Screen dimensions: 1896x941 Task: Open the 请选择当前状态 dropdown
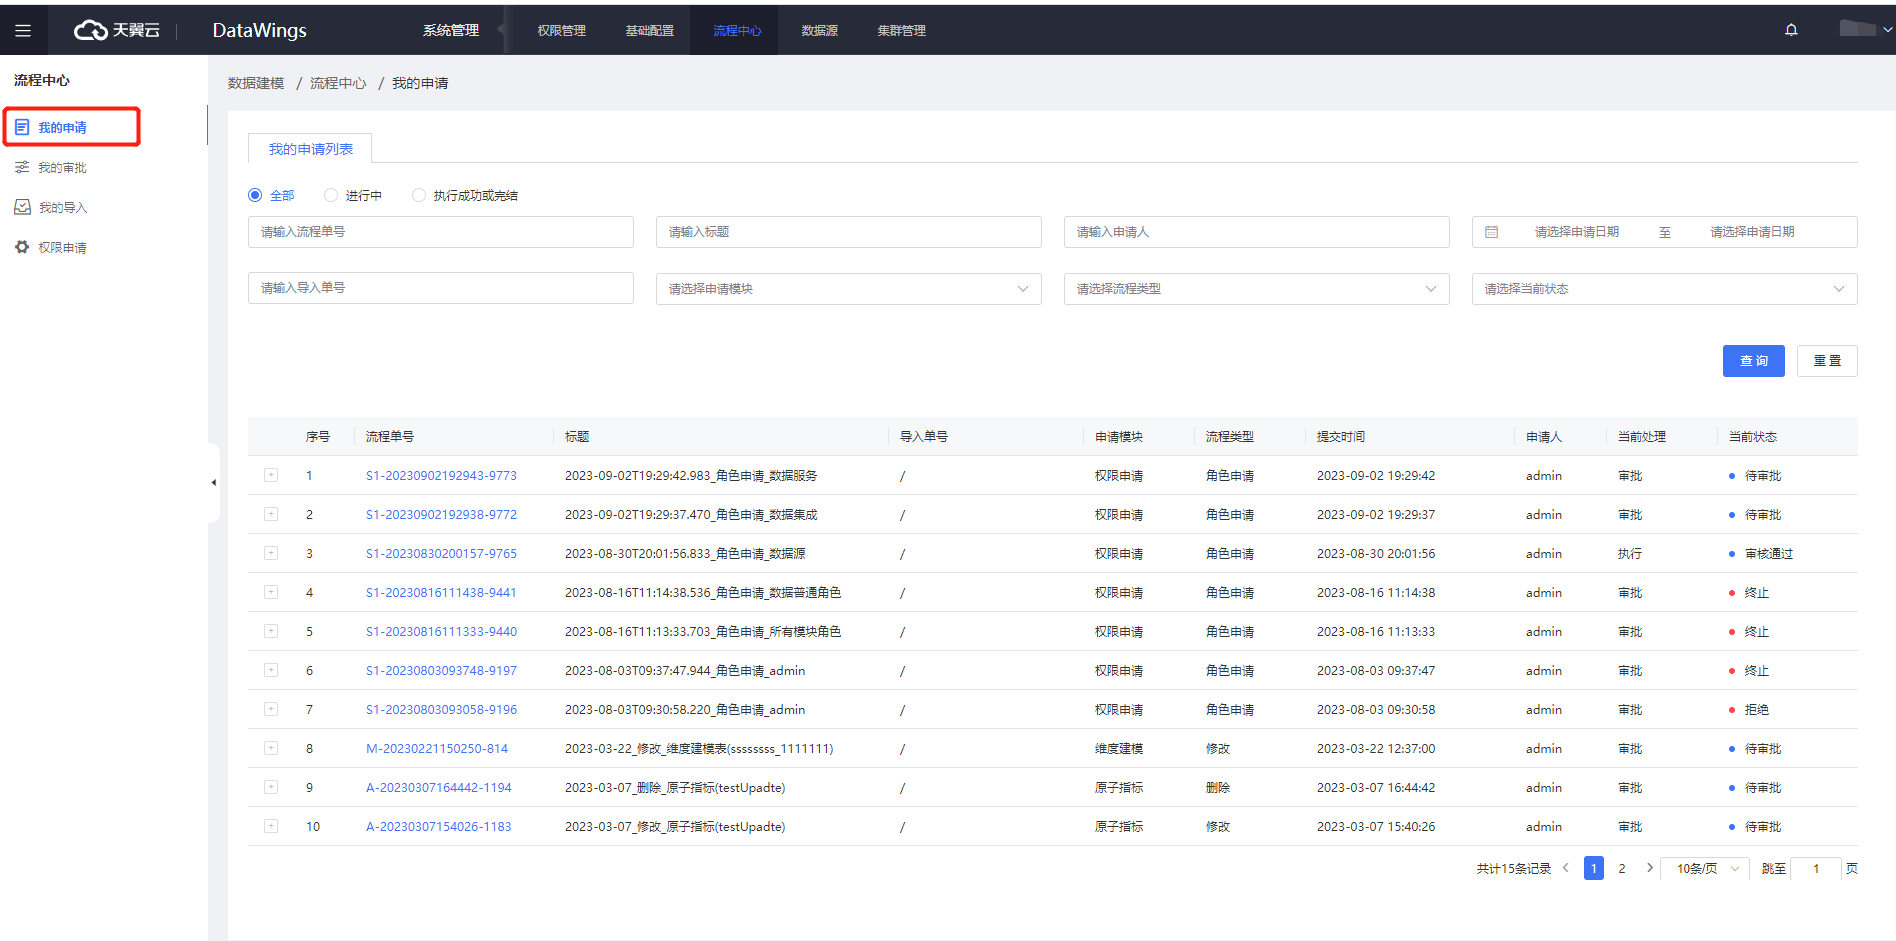click(x=1665, y=289)
